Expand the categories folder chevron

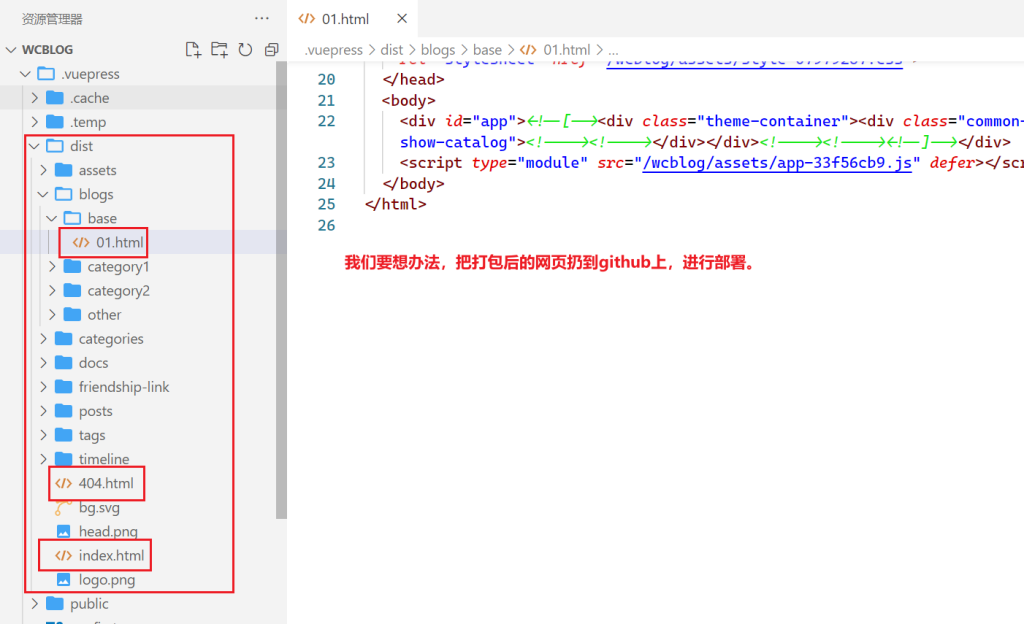(43, 339)
